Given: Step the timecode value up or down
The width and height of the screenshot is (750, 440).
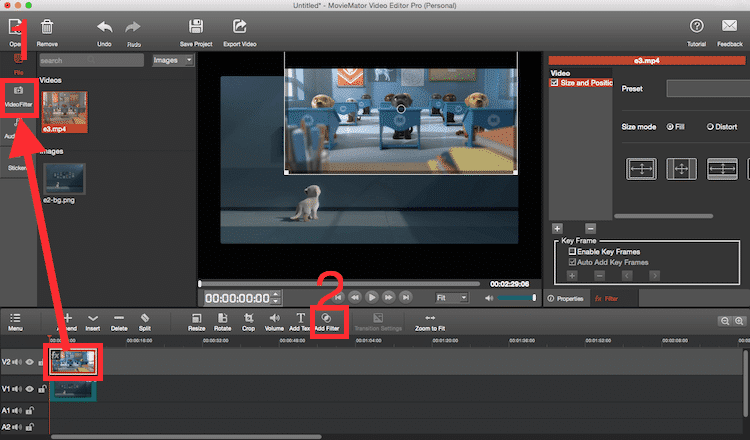Looking at the screenshot, I should (276, 297).
